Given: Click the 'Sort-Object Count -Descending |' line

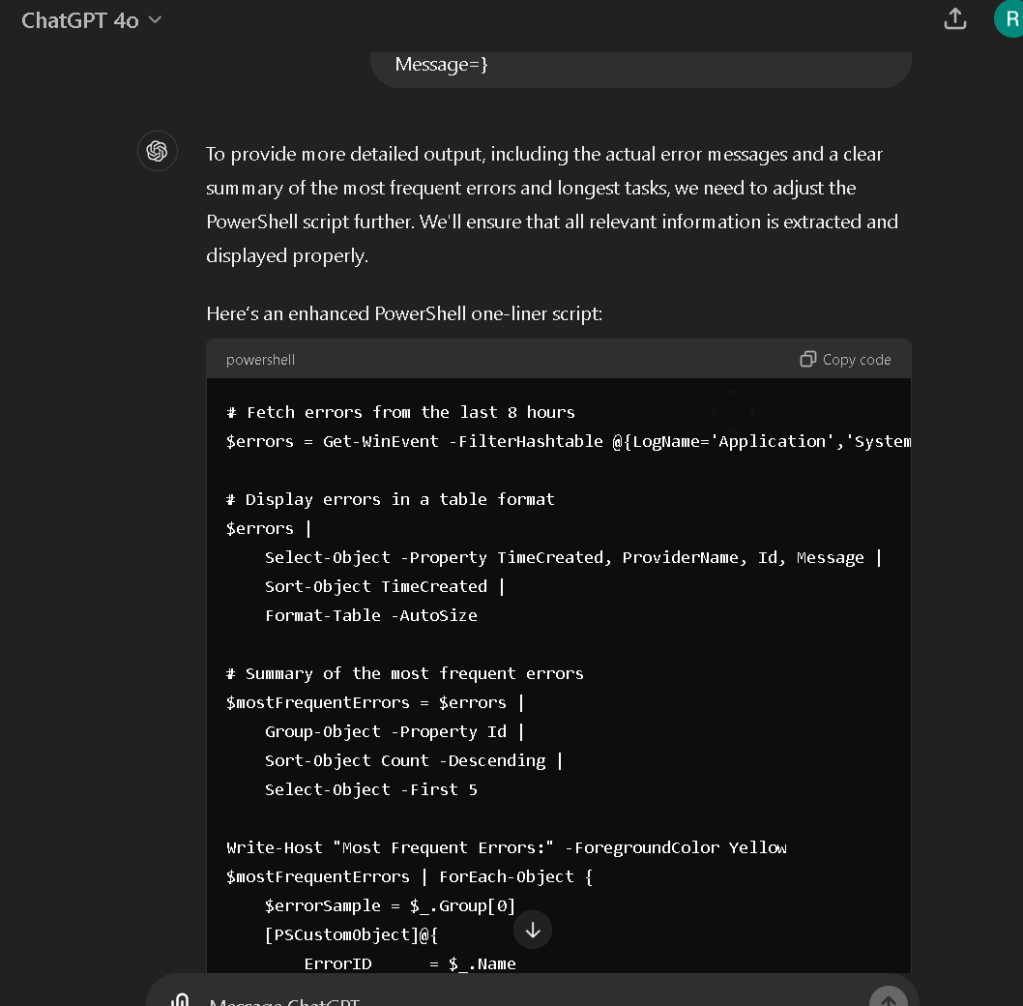Looking at the screenshot, I should click(x=414, y=761).
